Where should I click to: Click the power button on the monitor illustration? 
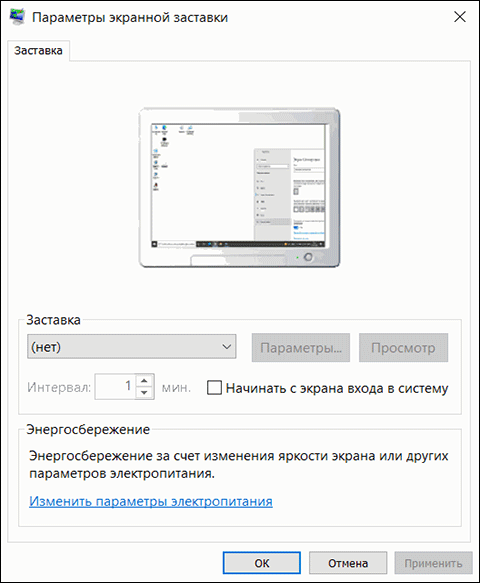308,257
